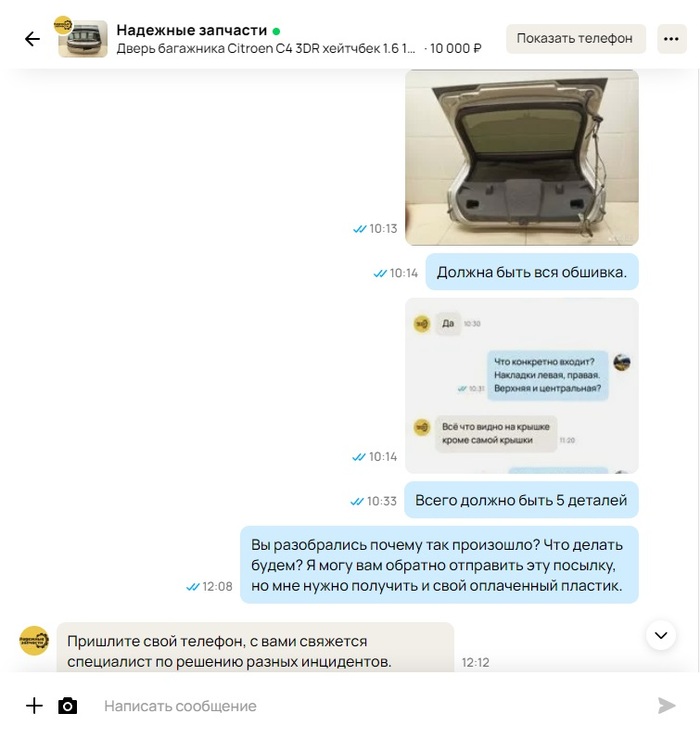Screen dimensions: 700x739
Task: Open the trunk door photo sent at 10:13
Action: click(x=521, y=157)
